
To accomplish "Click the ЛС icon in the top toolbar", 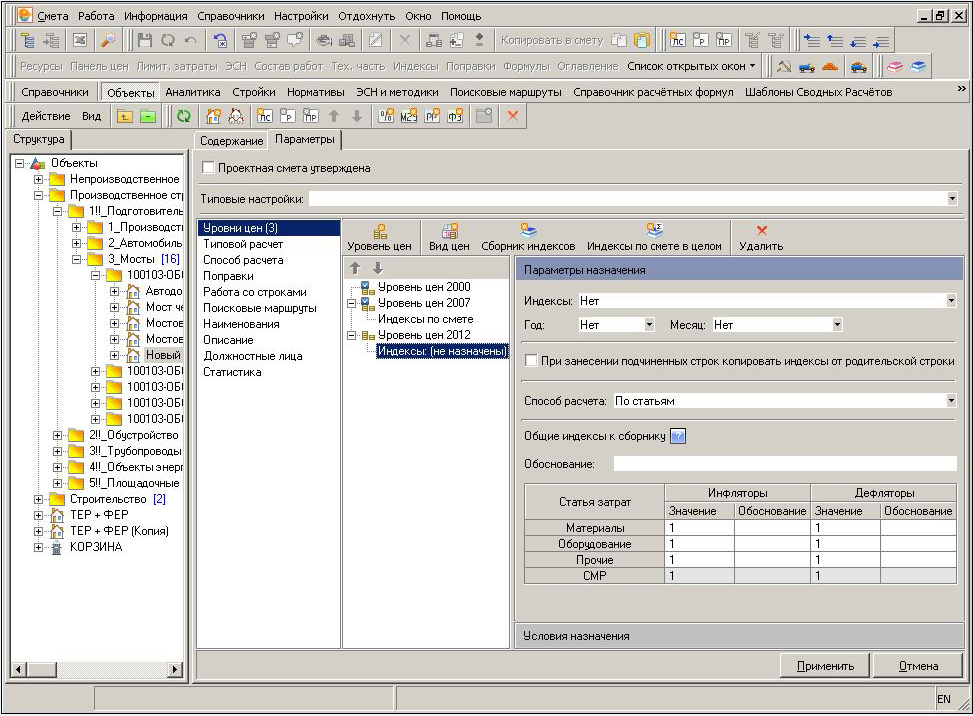I will coord(678,41).
